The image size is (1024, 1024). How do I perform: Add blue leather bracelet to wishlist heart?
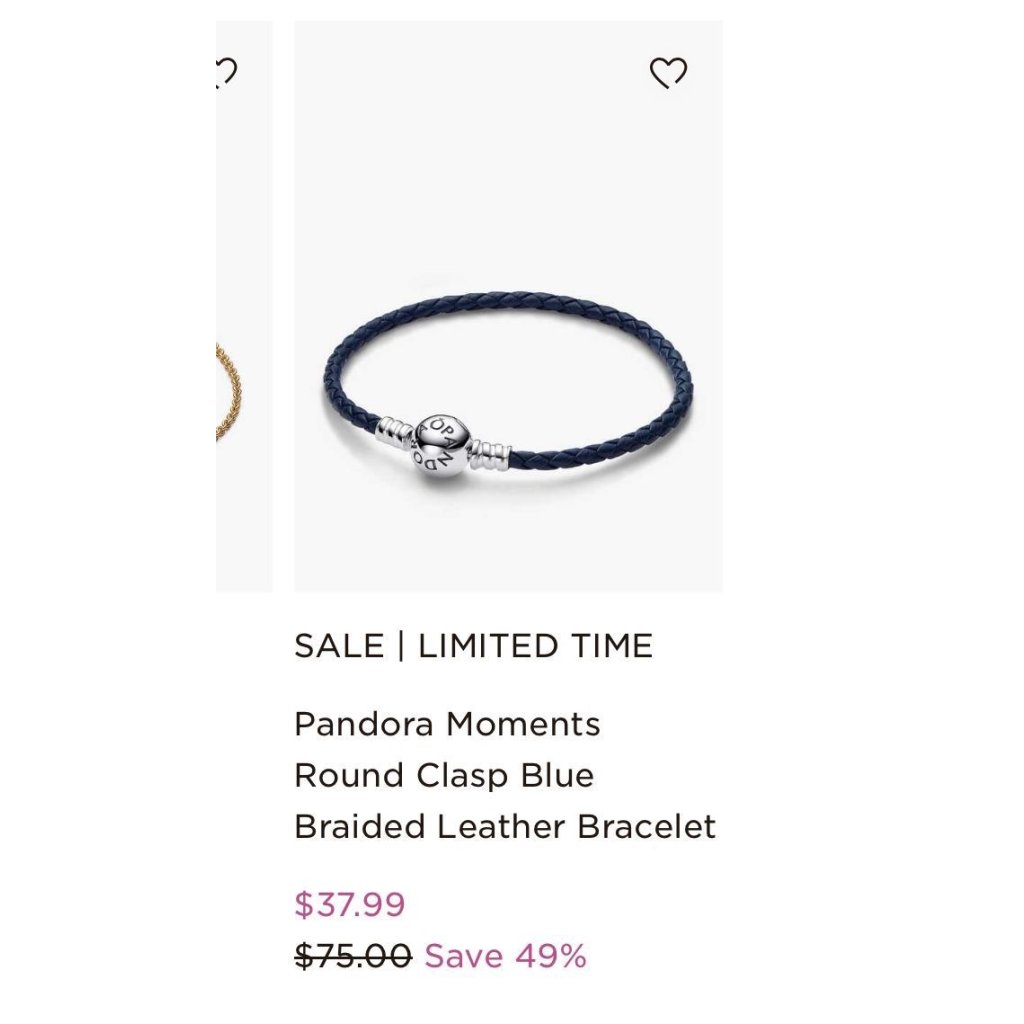668,72
